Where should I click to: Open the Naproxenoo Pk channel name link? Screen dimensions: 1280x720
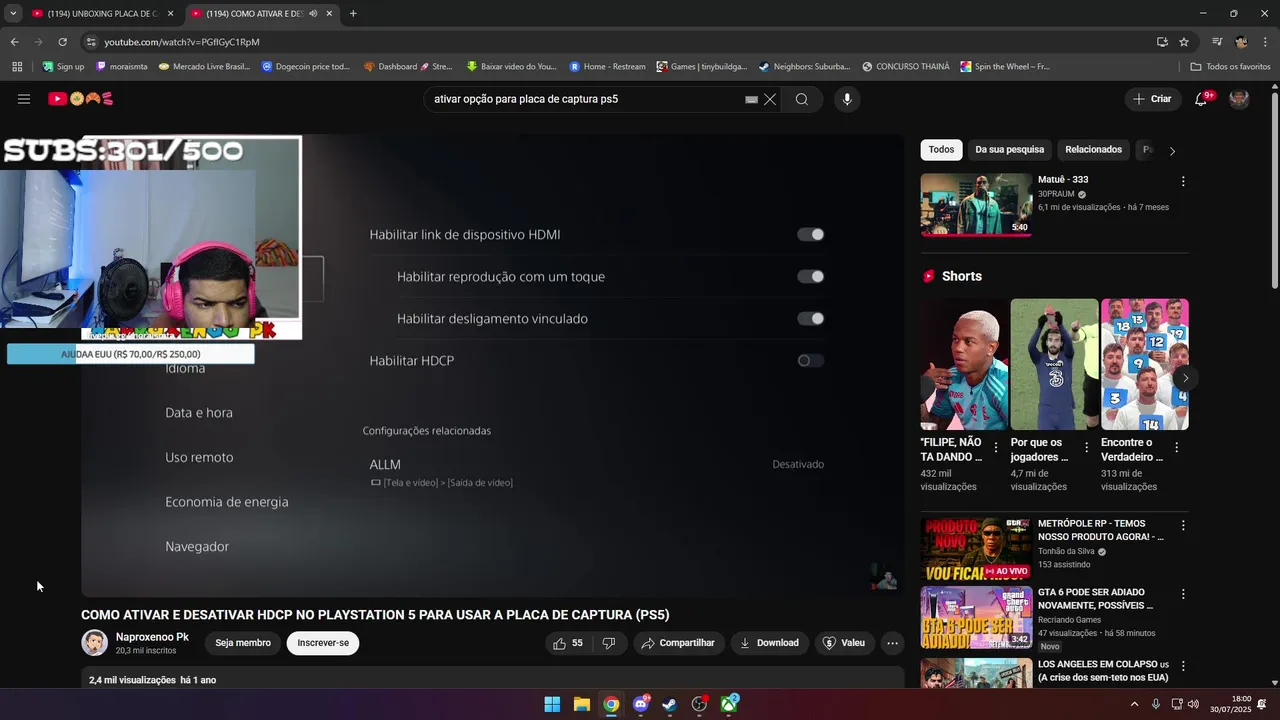pyautogui.click(x=152, y=637)
